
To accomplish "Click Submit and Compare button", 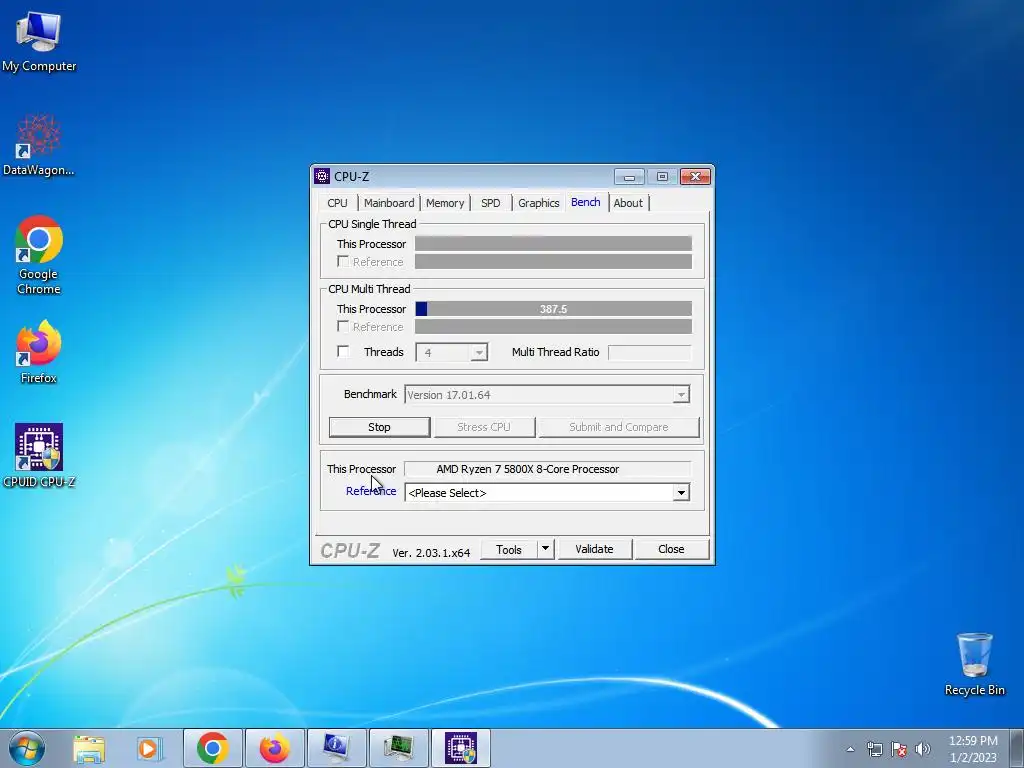I will tap(618, 427).
